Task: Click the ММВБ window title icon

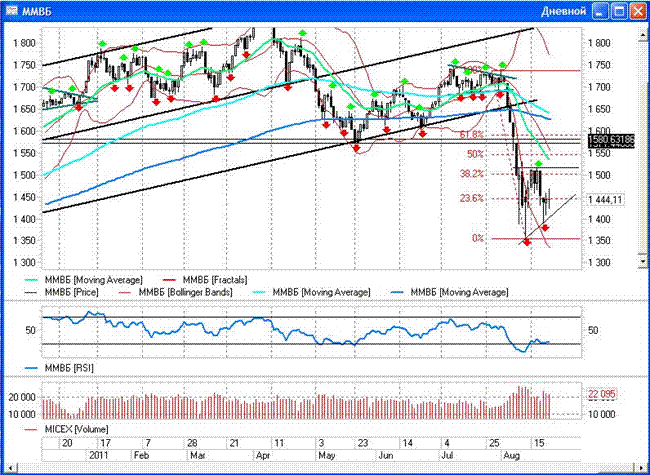Action: click(x=13, y=11)
